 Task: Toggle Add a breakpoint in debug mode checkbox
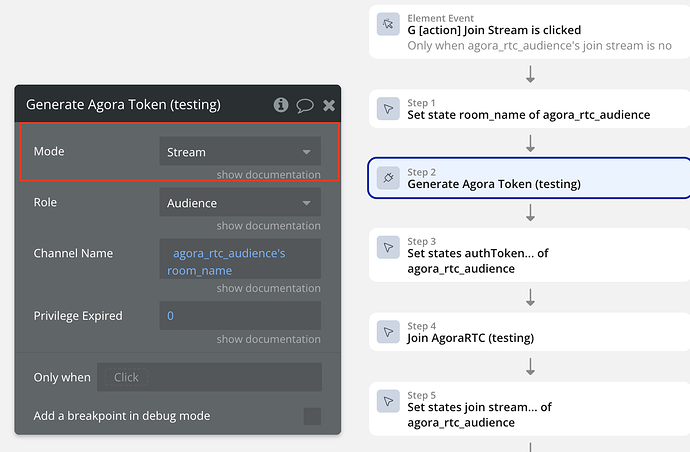[312, 416]
